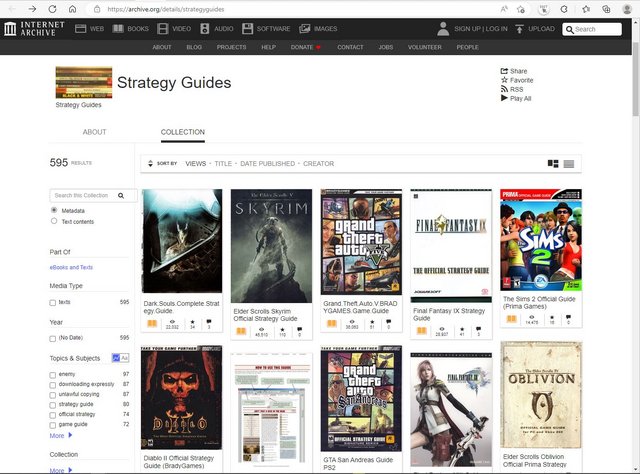Click the collection search magnifier icon
The image size is (640, 474).
pos(121,196)
